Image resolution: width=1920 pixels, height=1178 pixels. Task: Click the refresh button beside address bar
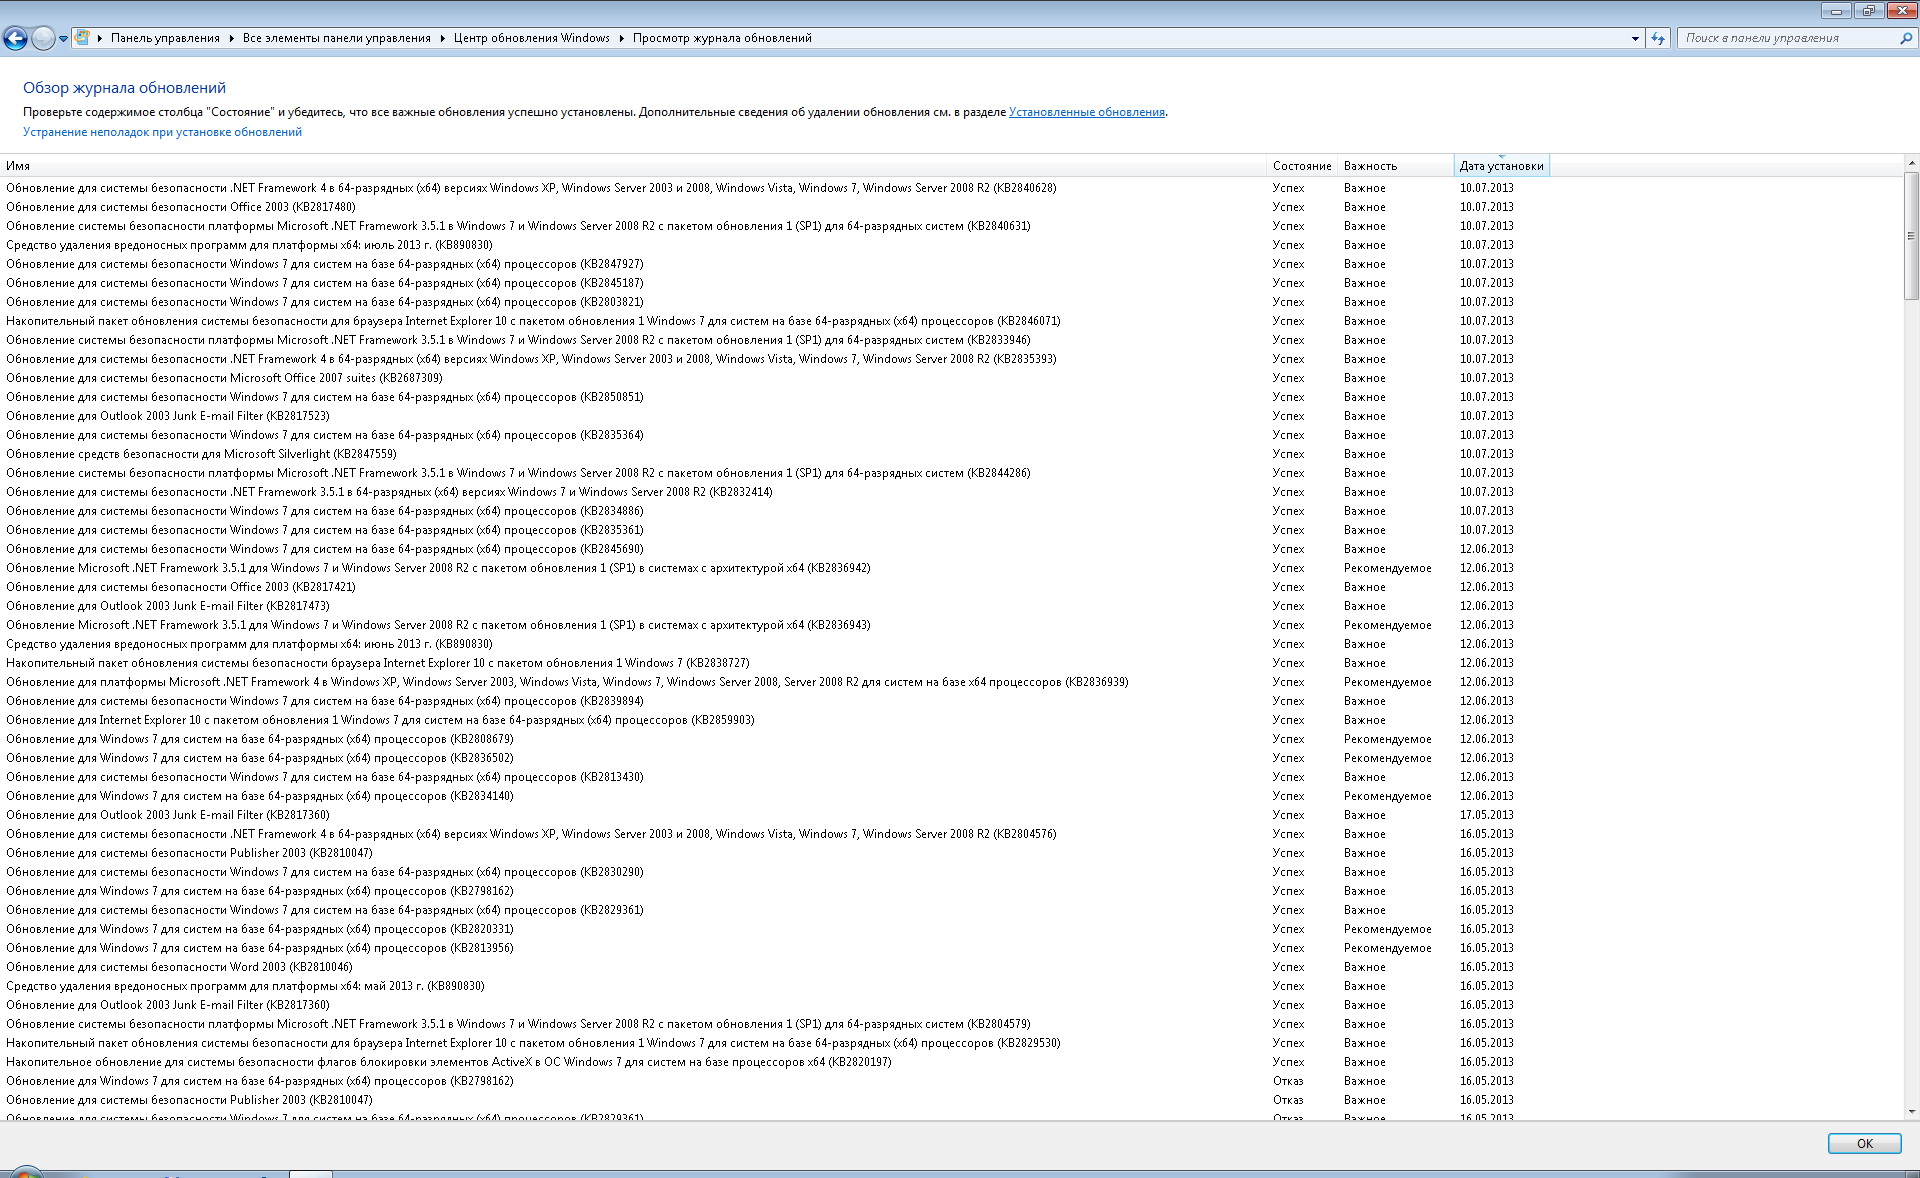click(1658, 38)
